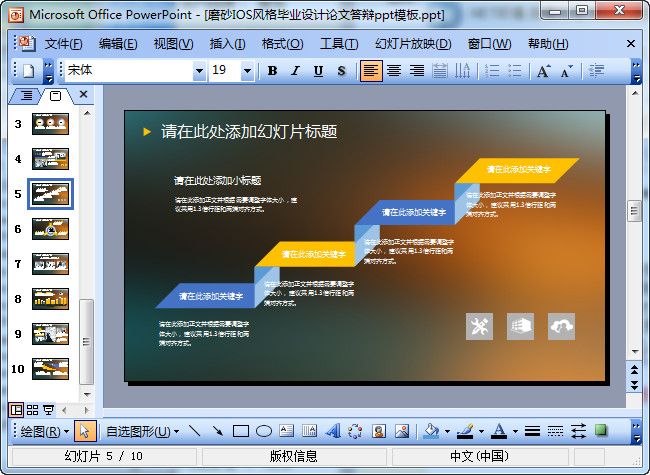Select the Rectangle drawing tool
The width and height of the screenshot is (650, 475).
[241, 431]
